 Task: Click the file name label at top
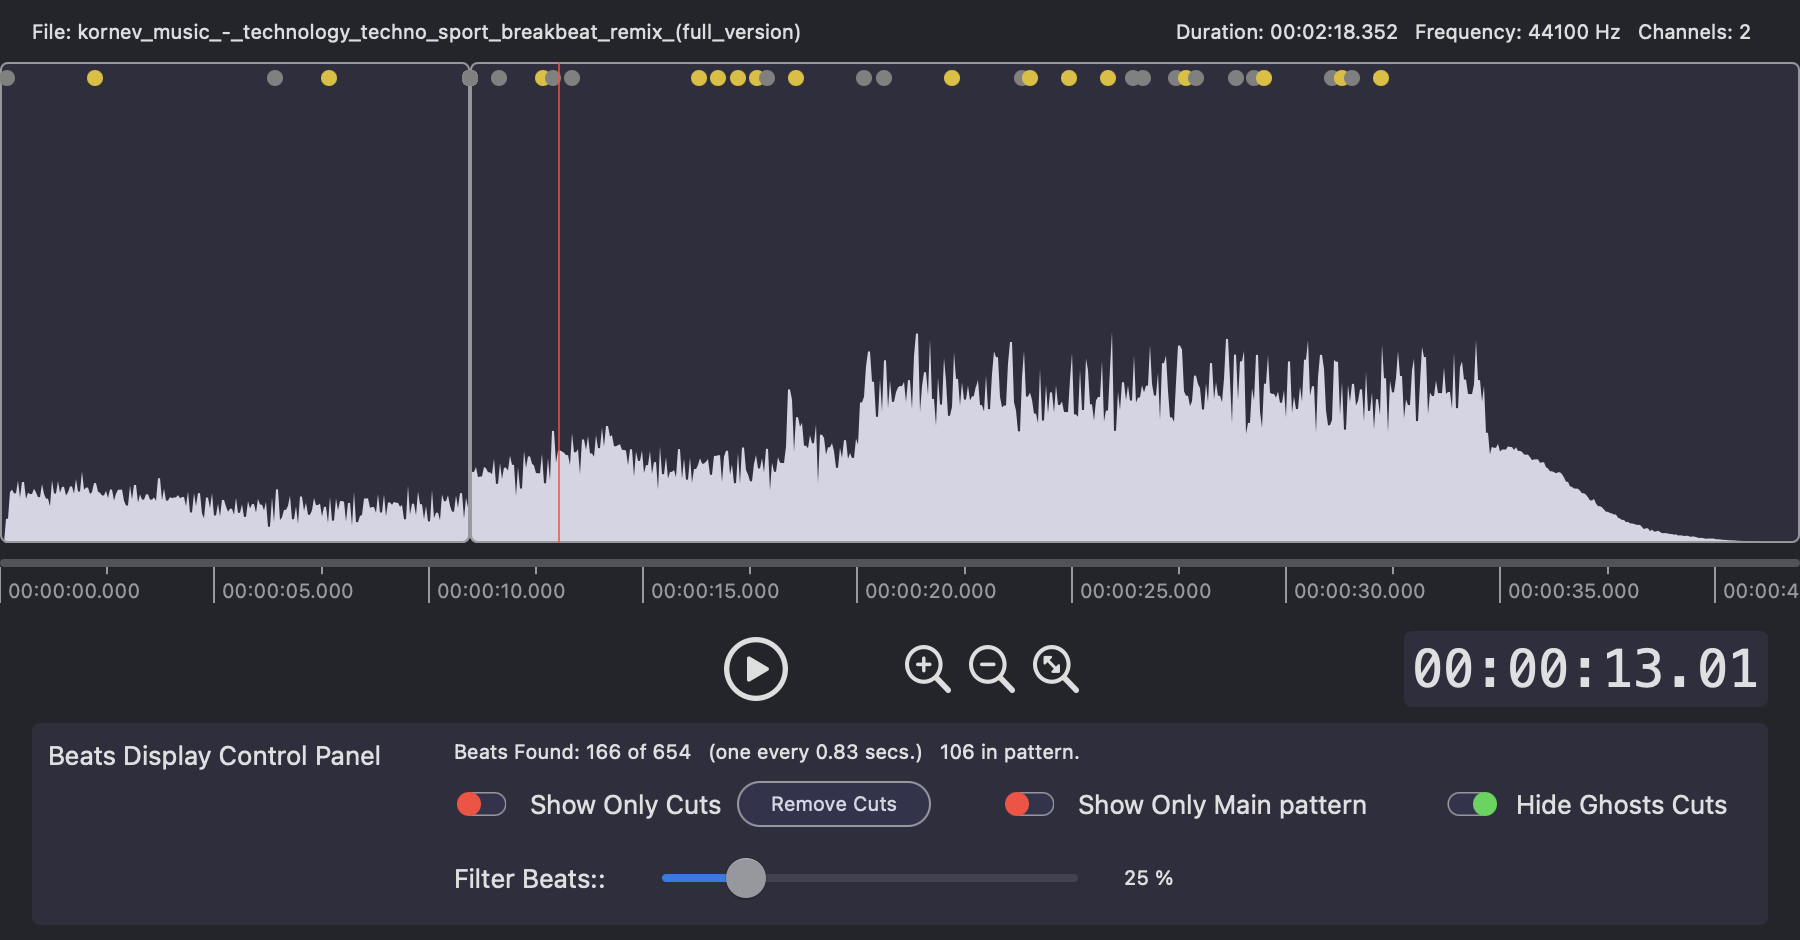click(416, 32)
